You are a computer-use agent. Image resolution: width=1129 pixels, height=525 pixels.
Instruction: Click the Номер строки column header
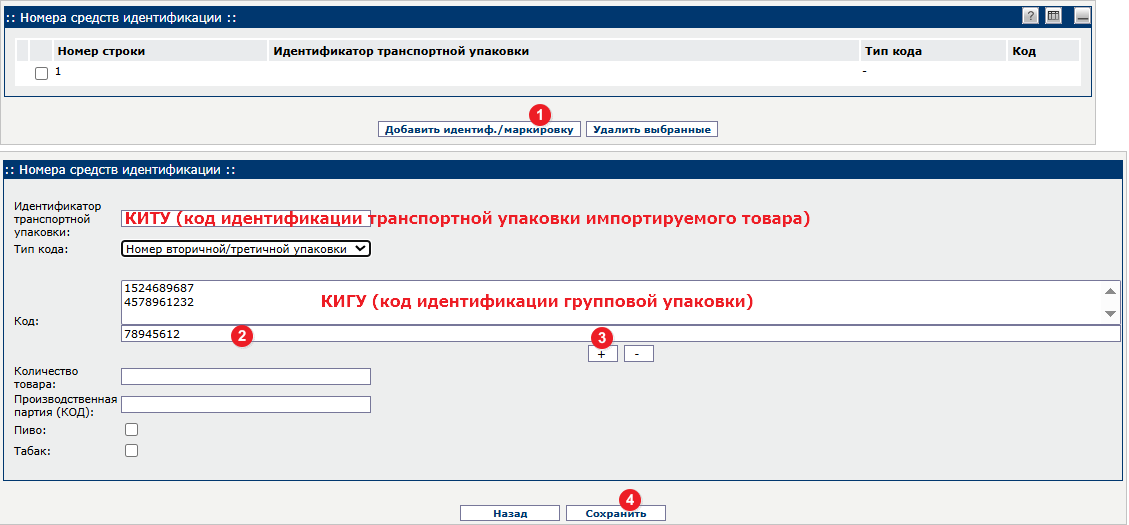coord(101,51)
